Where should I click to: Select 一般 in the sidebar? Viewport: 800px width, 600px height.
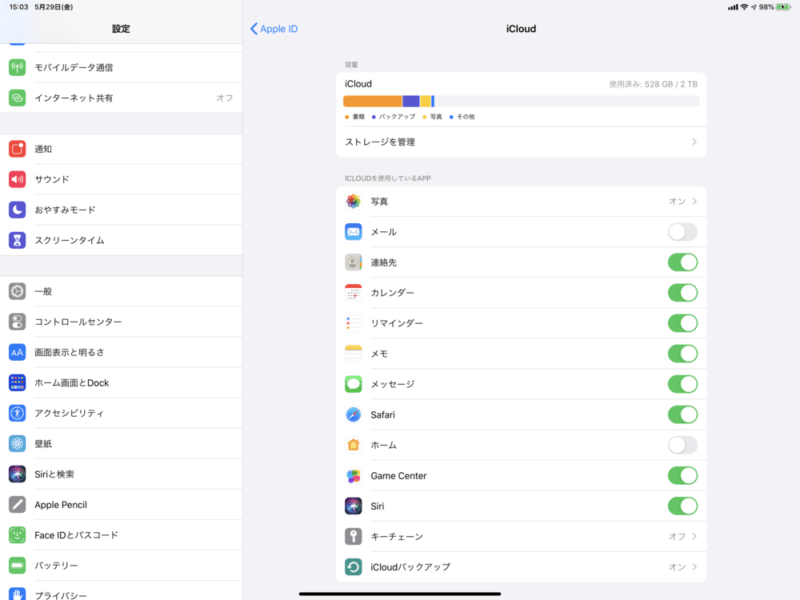click(x=121, y=291)
